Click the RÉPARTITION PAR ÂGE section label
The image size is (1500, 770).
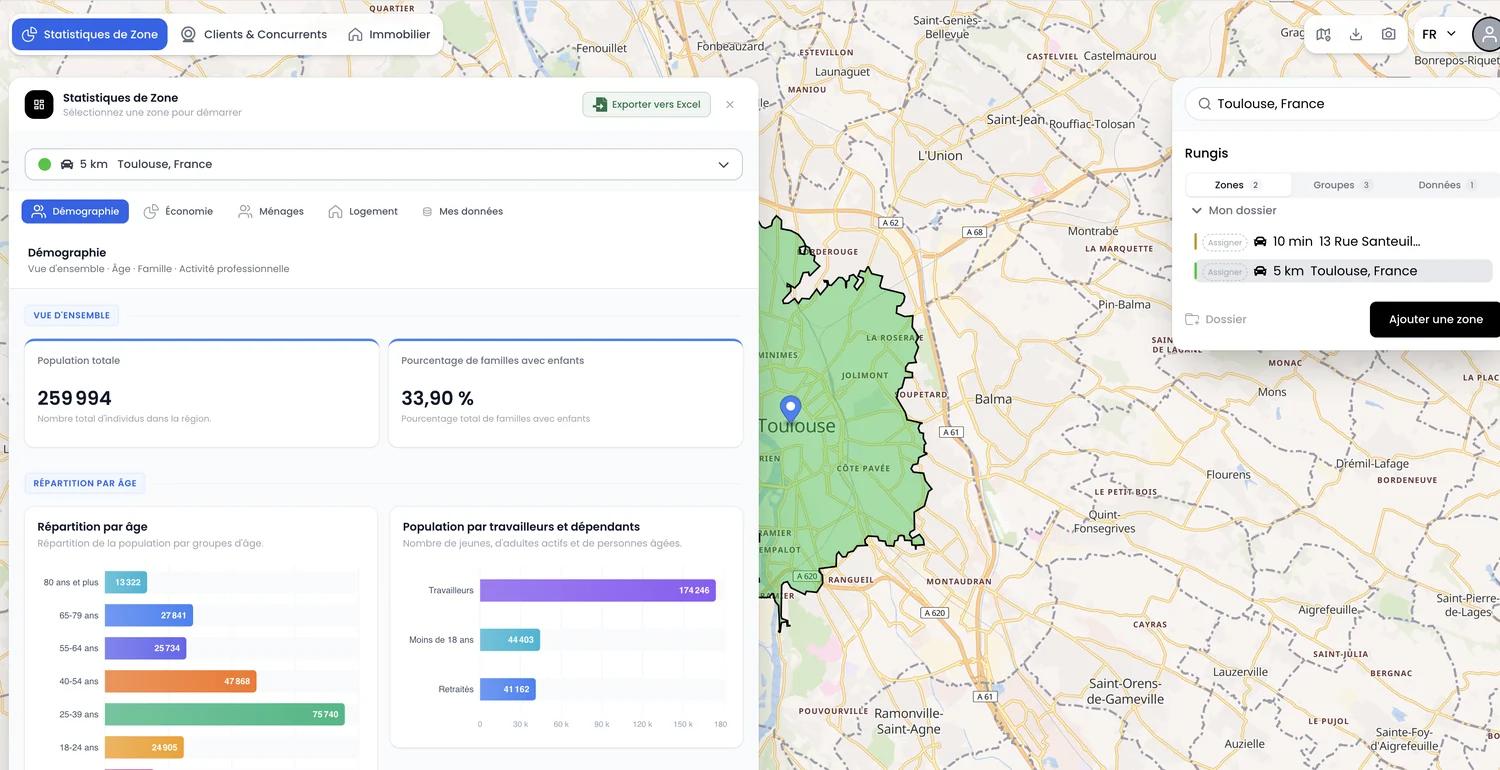coord(85,483)
